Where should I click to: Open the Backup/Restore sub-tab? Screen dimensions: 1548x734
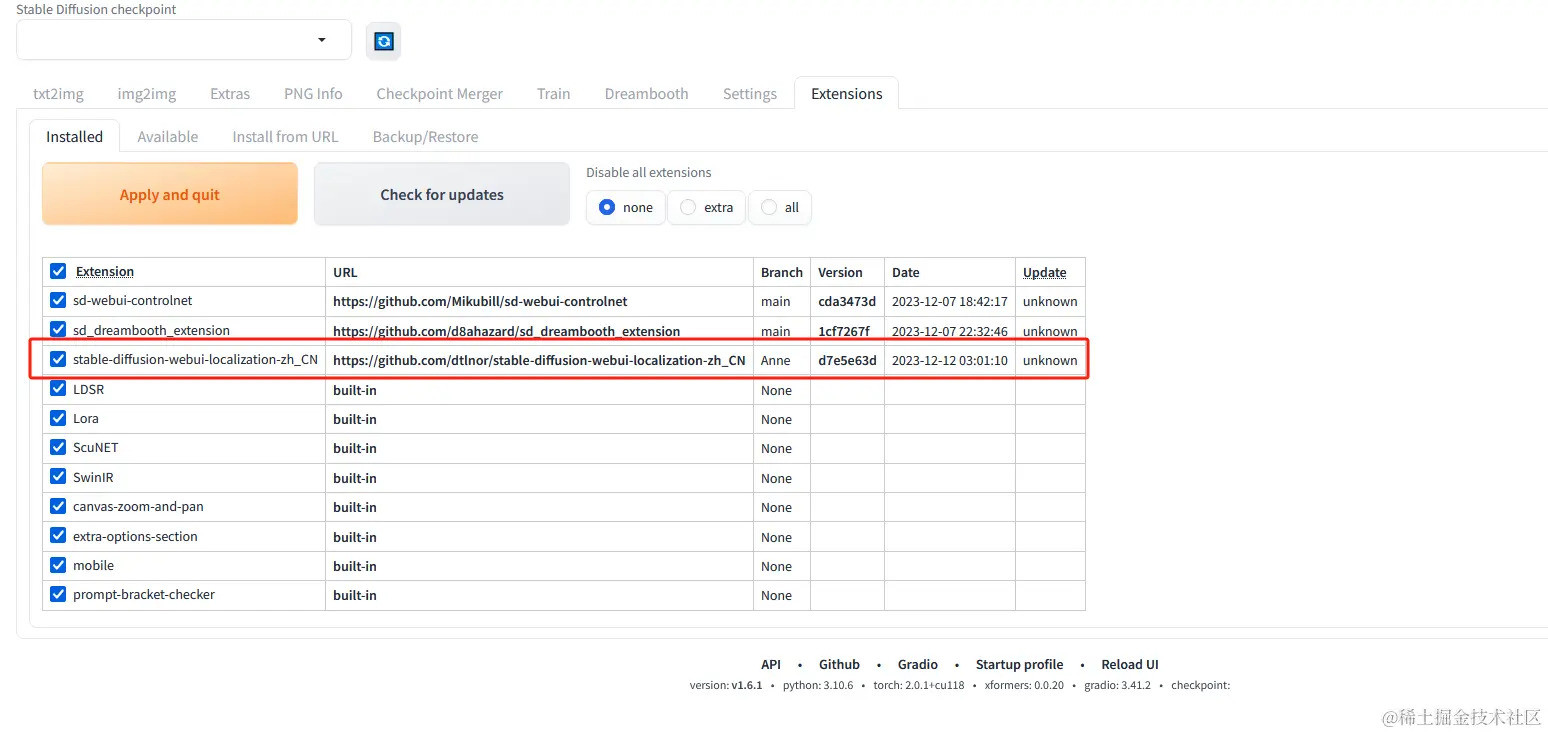click(x=426, y=137)
